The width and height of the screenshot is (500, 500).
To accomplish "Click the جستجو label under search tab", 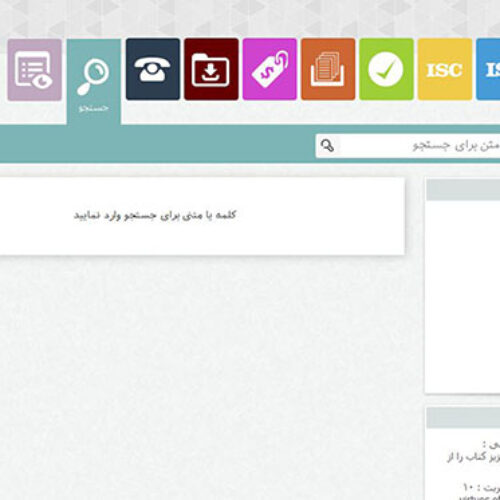I will pos(94,108).
